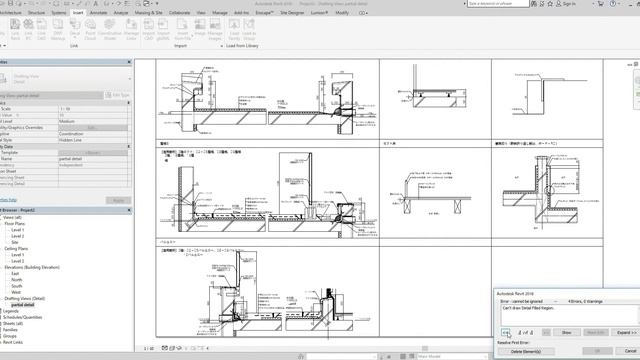
Task: Click the Help question mark icon
Action: click(613, 4)
